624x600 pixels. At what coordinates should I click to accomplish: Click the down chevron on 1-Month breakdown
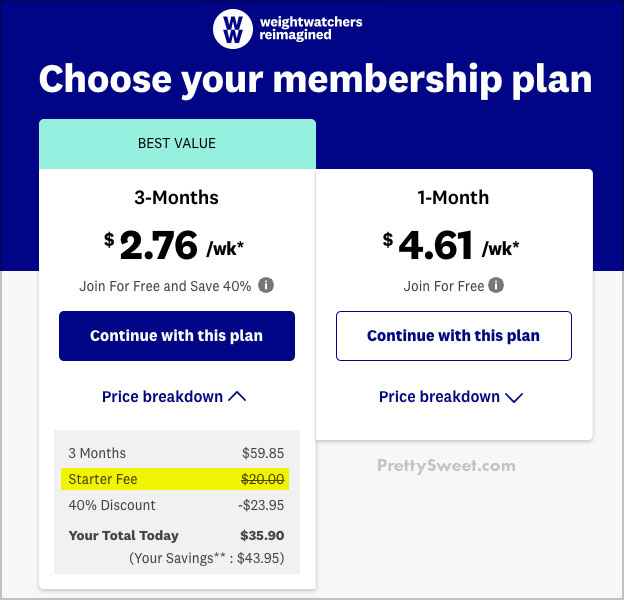514,397
